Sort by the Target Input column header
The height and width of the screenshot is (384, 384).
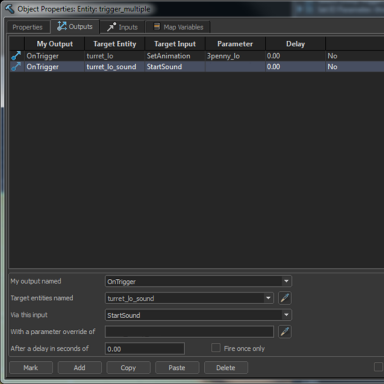click(175, 44)
